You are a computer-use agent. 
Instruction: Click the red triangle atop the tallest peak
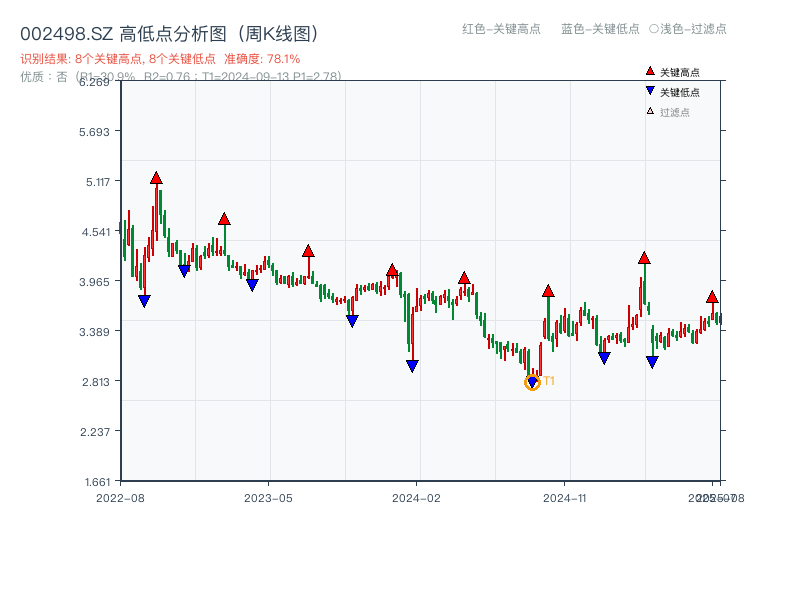pos(156,178)
